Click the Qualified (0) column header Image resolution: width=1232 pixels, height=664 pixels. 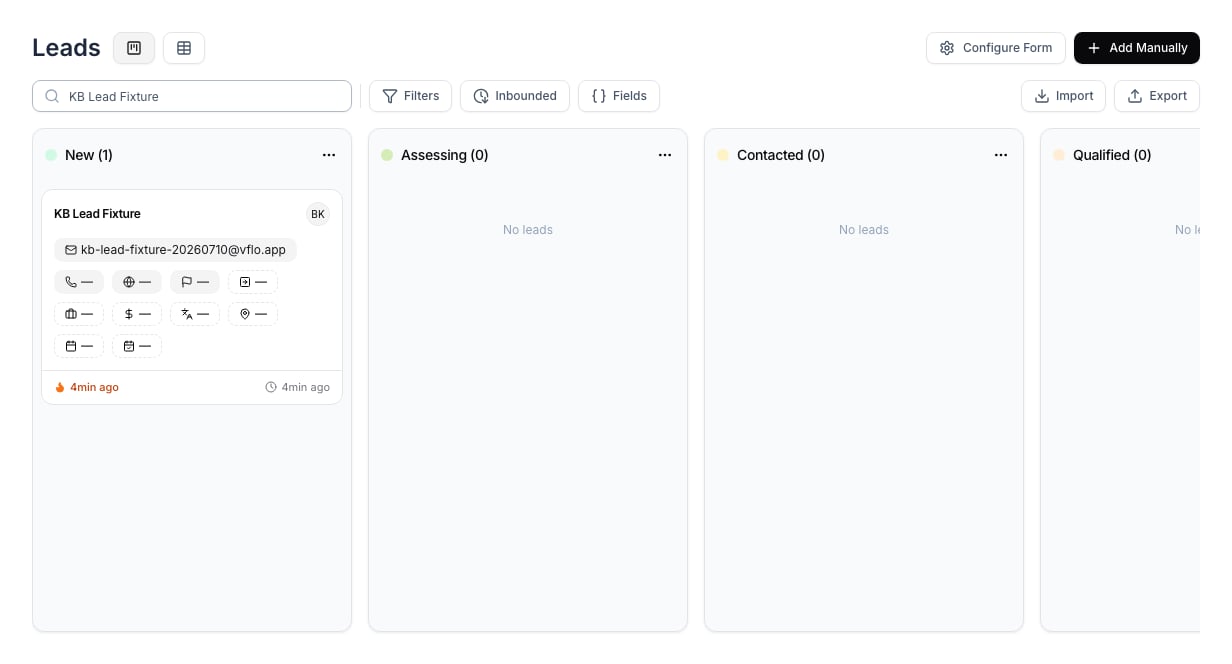[1112, 155]
